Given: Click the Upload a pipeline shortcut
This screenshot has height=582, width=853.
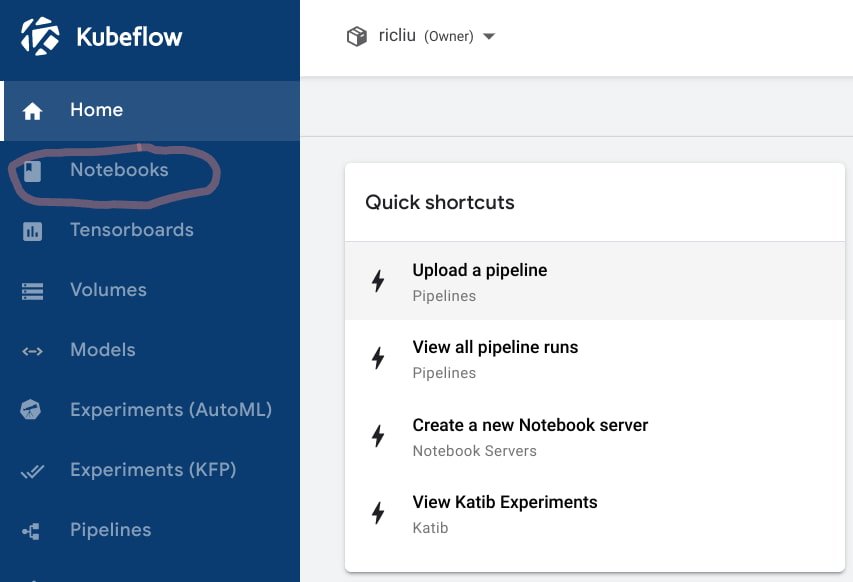Looking at the screenshot, I should pyautogui.click(x=595, y=281).
